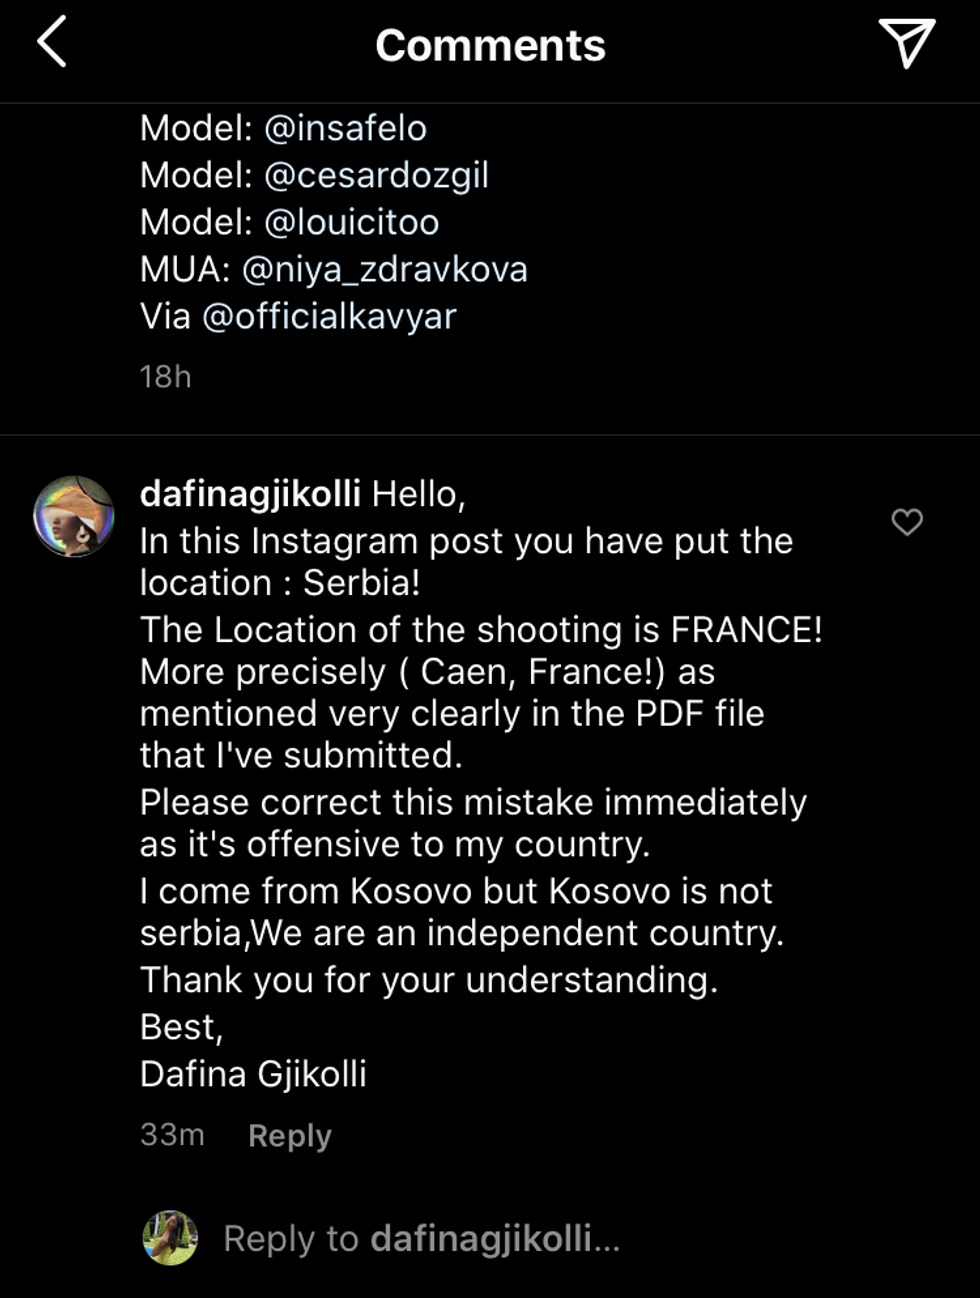Tap the @niya_zdravkova MUA mention
This screenshot has width=980, height=1298.
coord(385,269)
